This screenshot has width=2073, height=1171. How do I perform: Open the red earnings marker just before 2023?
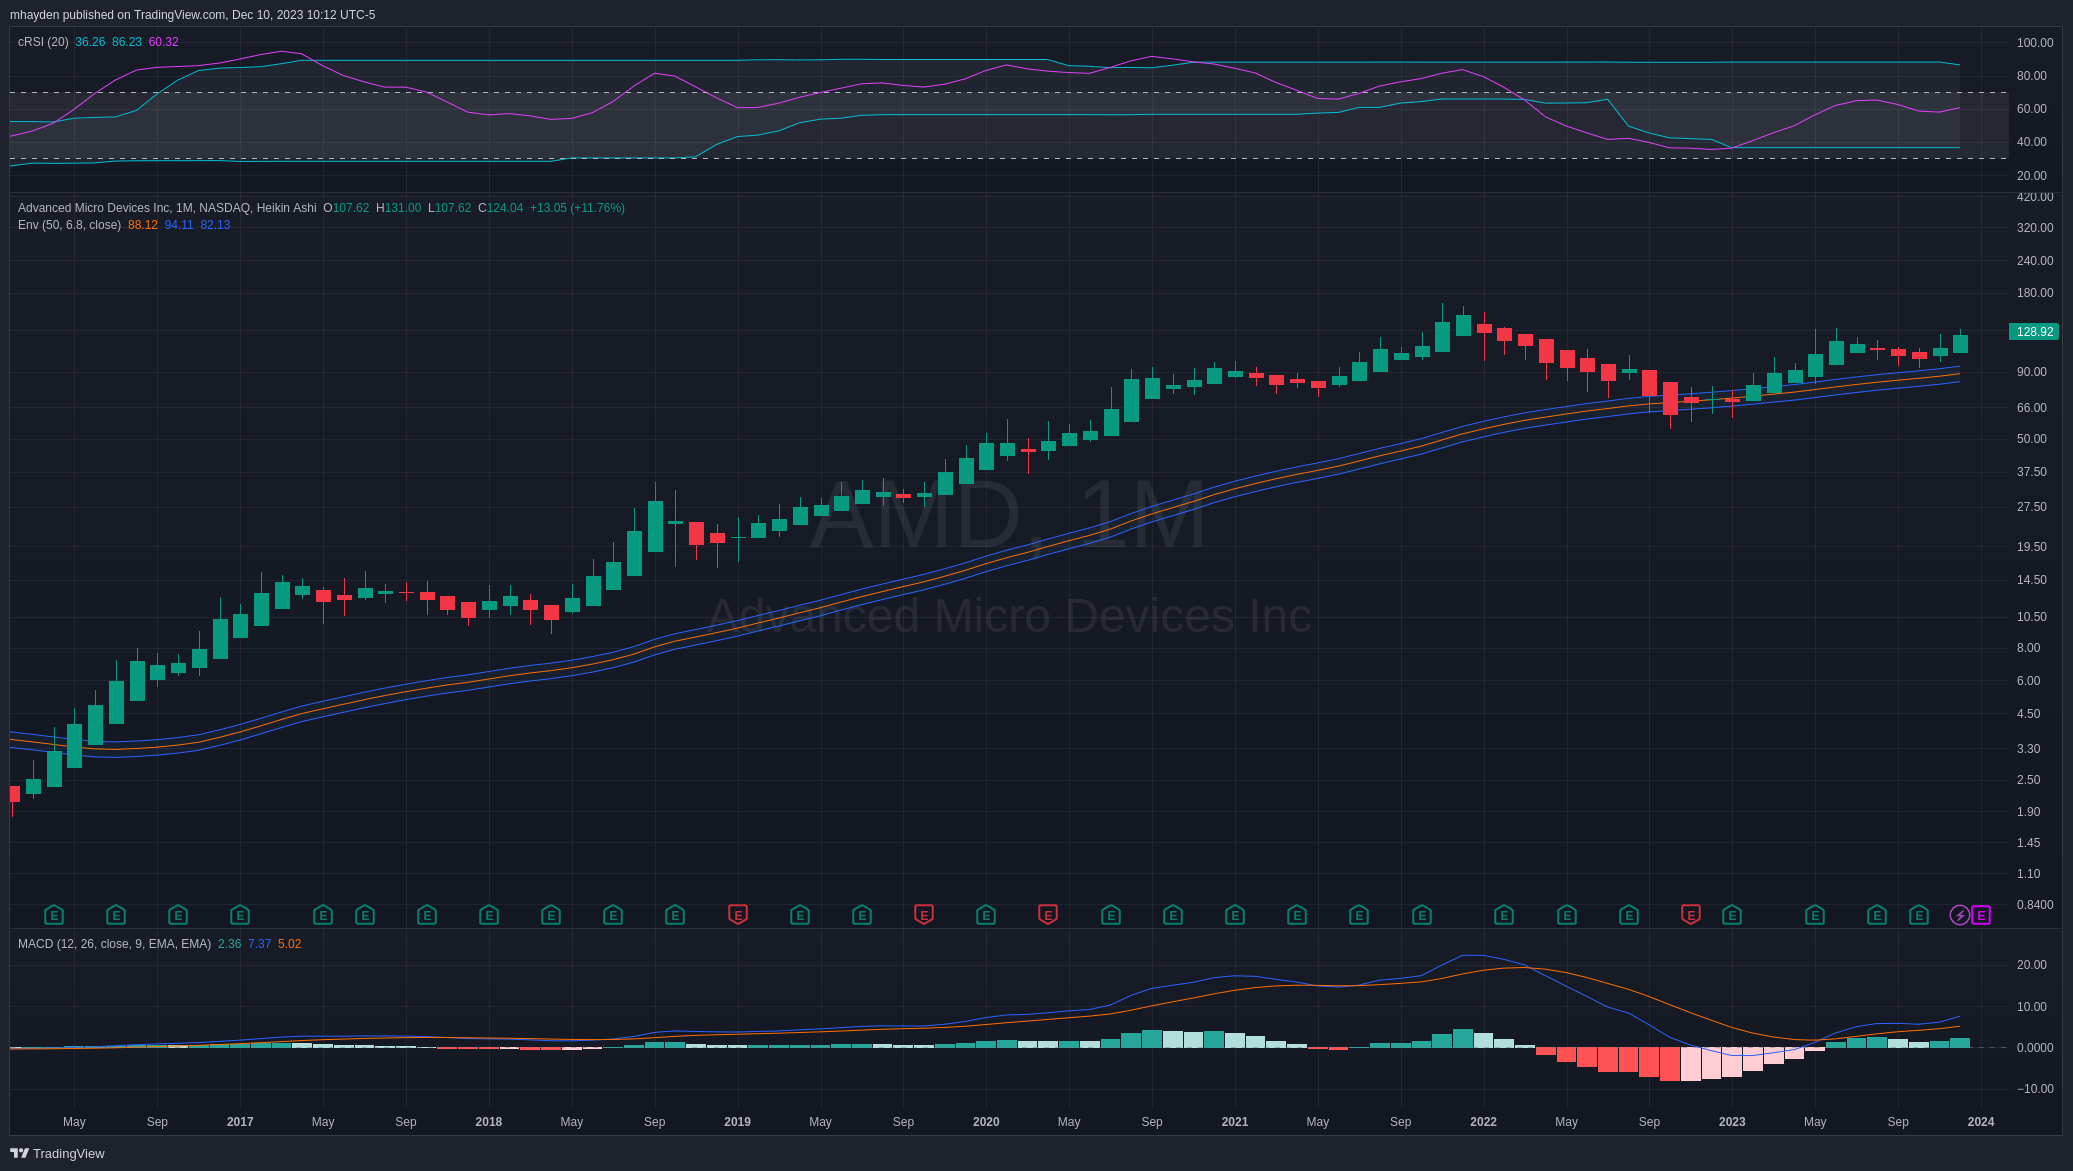1691,915
